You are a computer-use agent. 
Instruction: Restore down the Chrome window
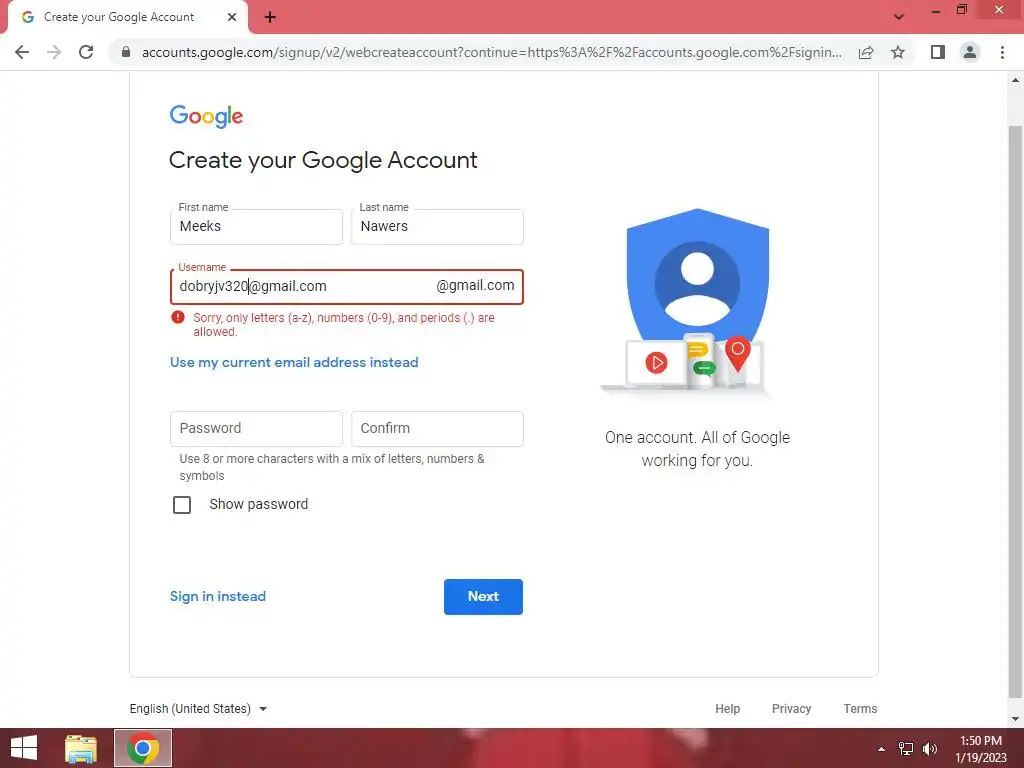962,10
